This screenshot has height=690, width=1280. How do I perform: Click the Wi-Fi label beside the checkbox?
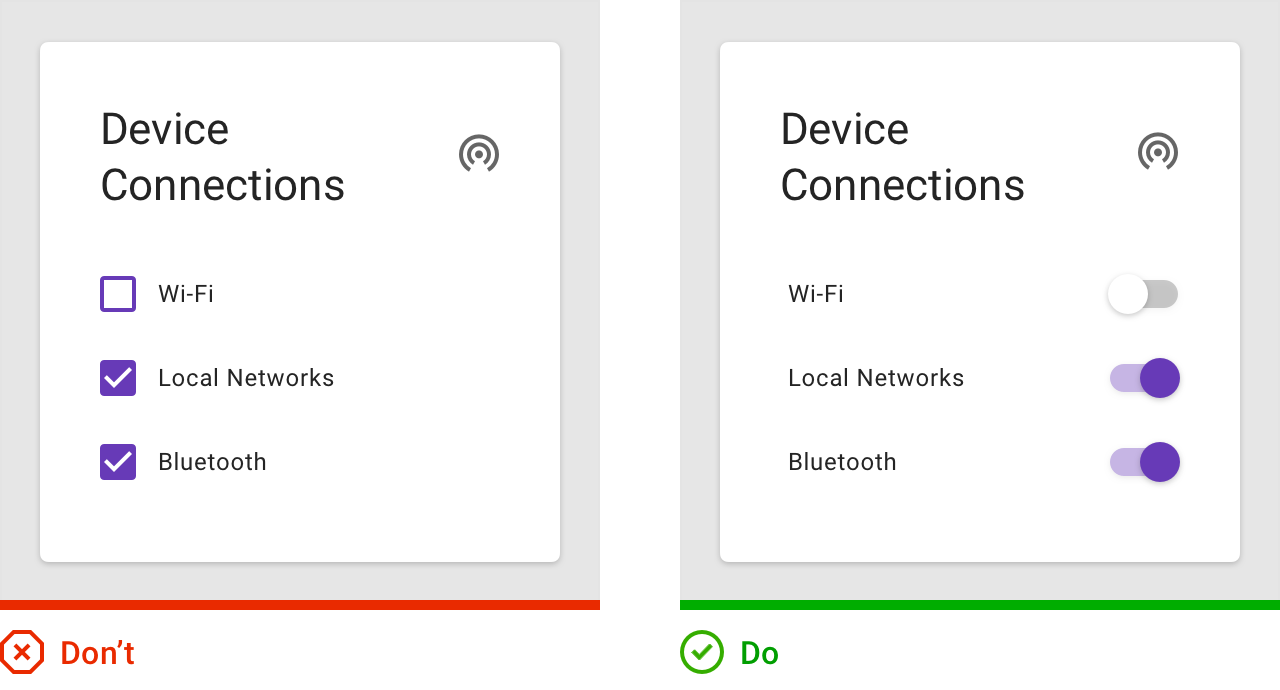pos(186,294)
